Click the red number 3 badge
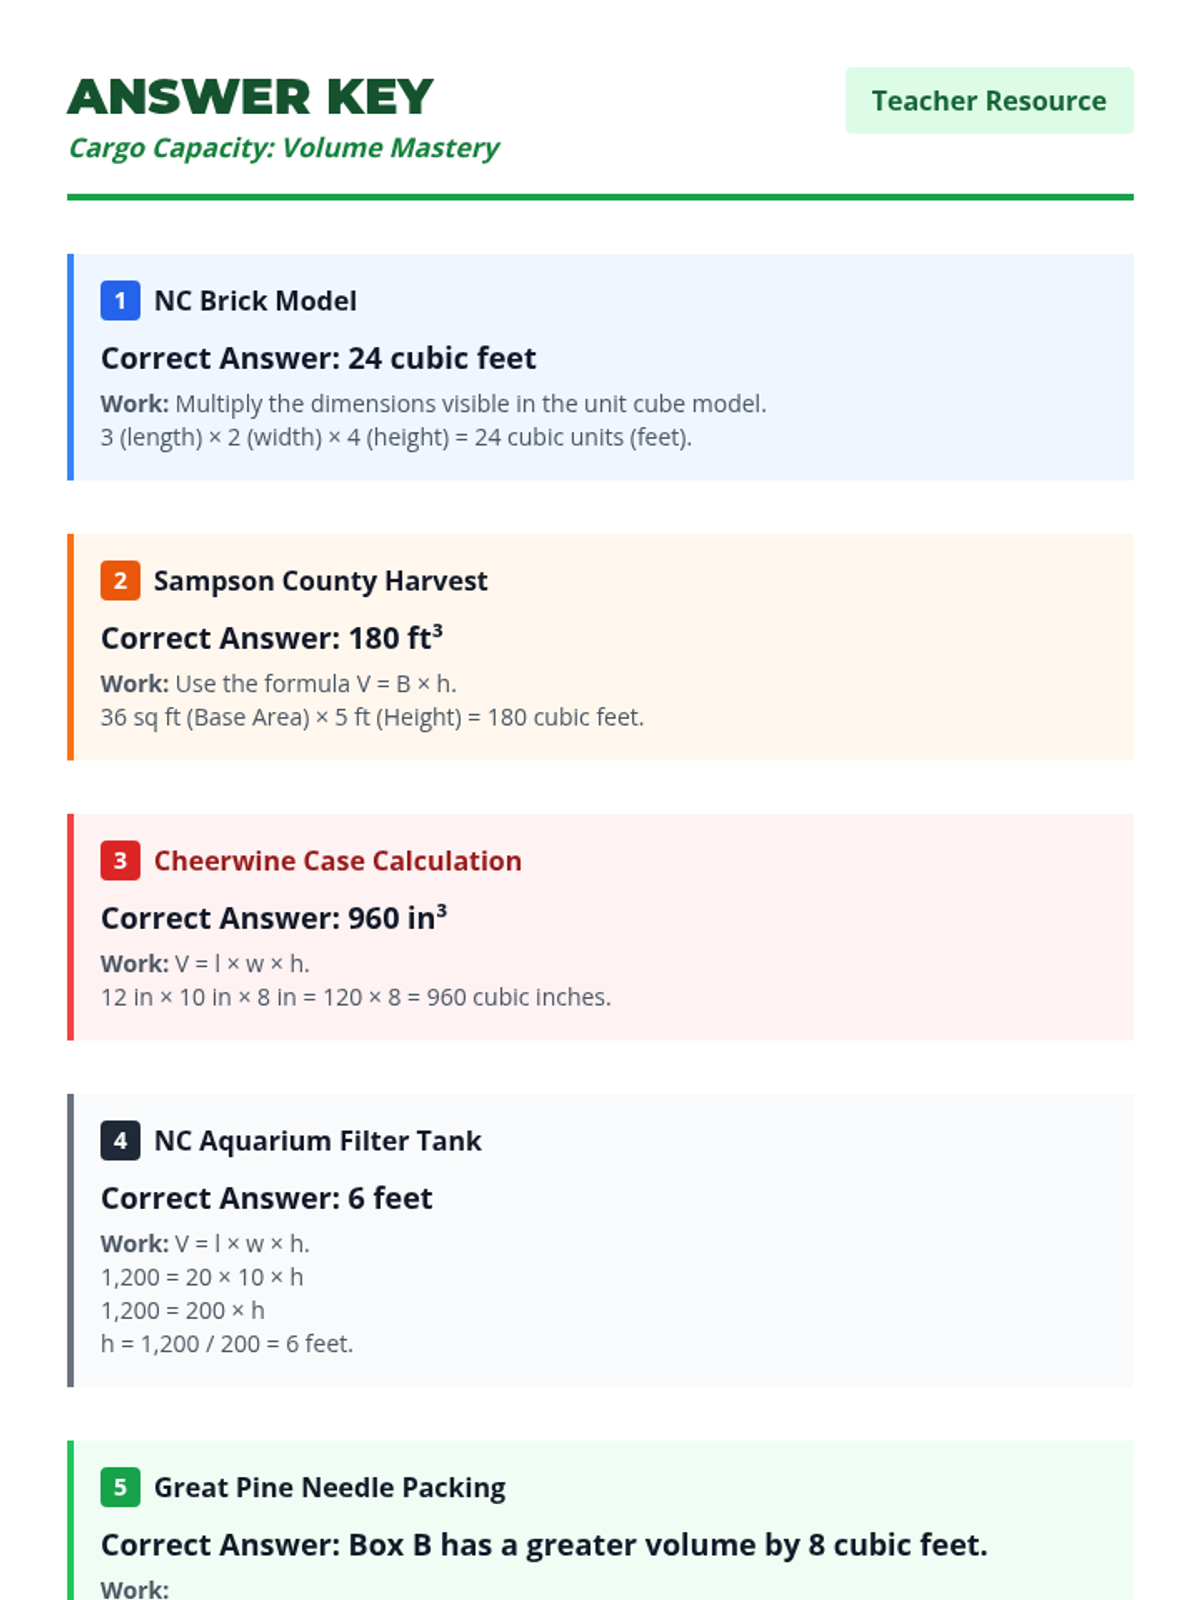The image size is (1200, 1600). pyautogui.click(x=120, y=861)
